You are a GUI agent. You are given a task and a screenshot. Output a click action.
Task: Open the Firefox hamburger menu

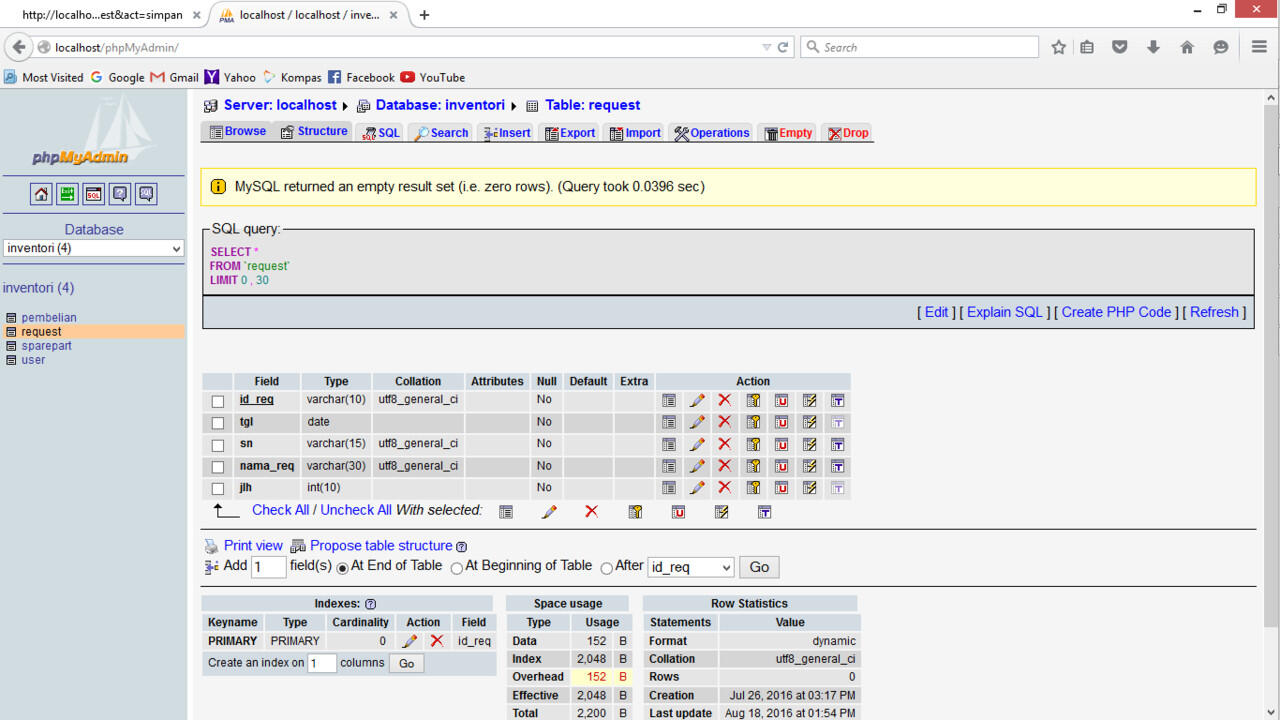tap(1259, 47)
